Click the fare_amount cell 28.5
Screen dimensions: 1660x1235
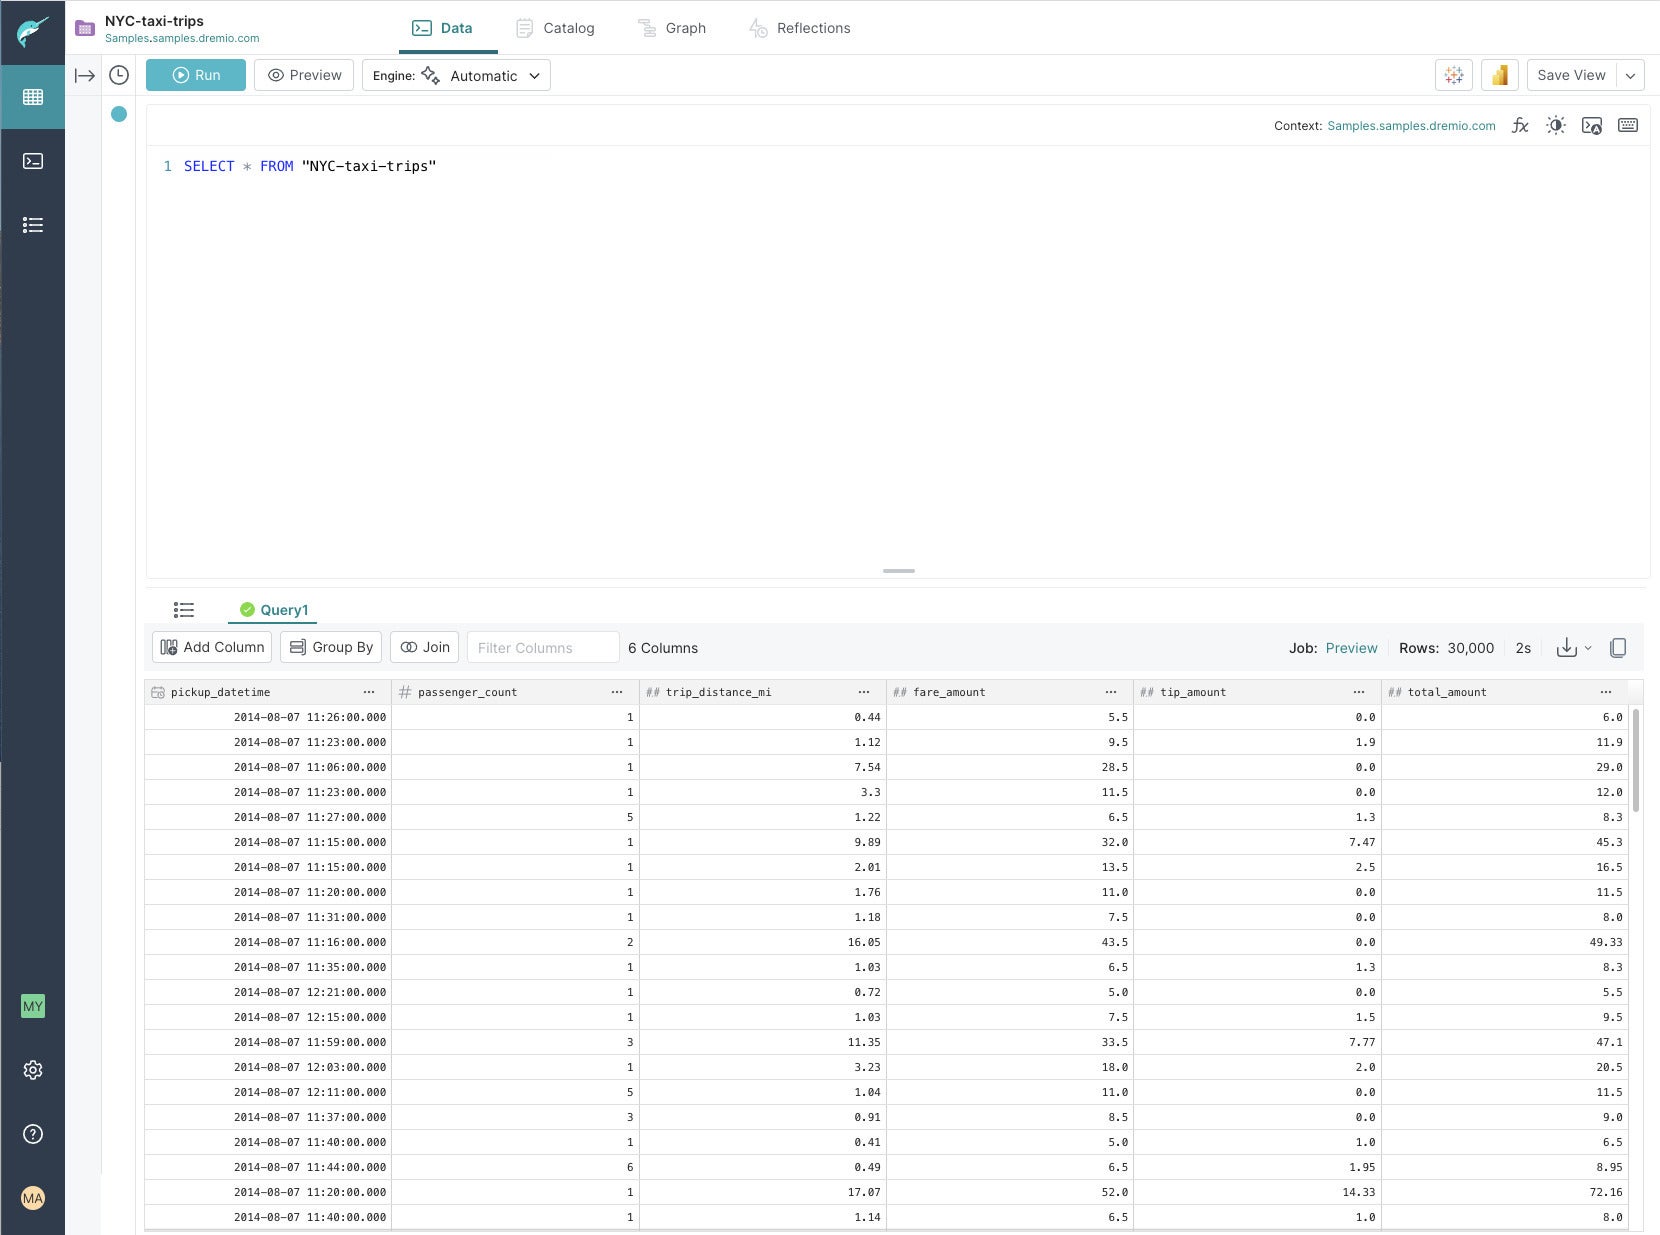click(1010, 767)
